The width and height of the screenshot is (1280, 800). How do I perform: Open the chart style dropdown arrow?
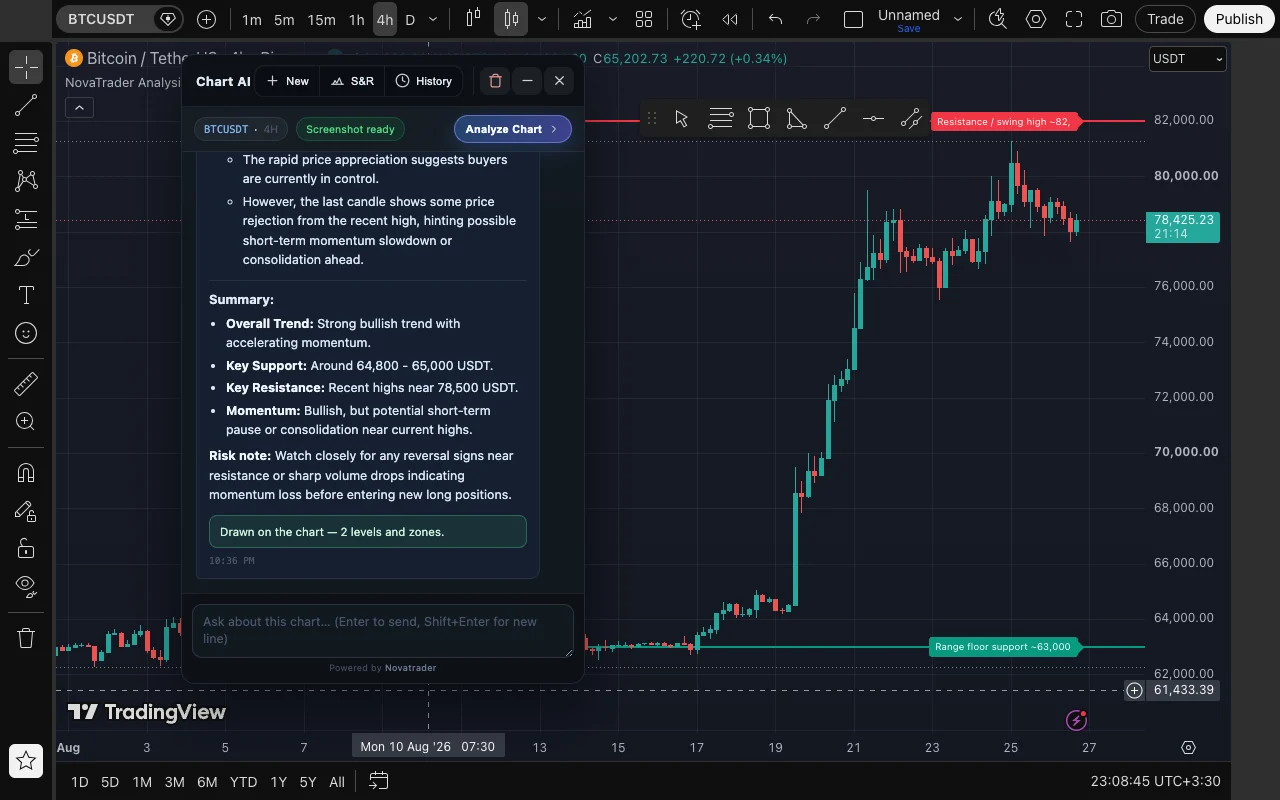coord(542,19)
